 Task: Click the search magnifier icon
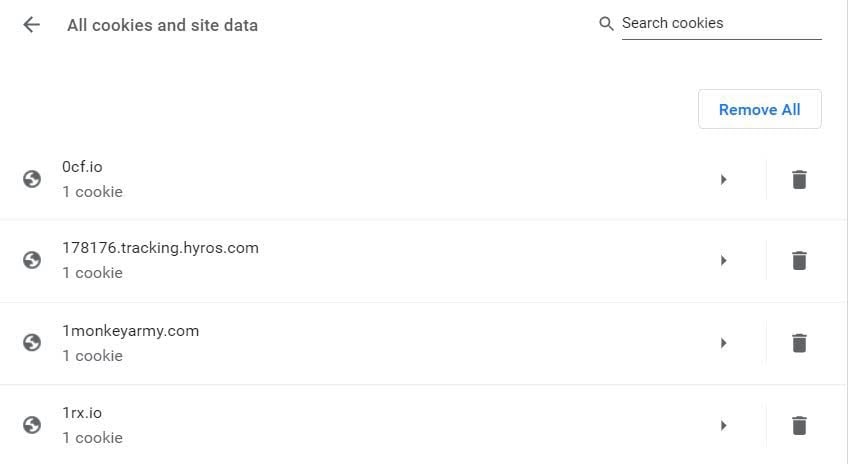pos(606,24)
